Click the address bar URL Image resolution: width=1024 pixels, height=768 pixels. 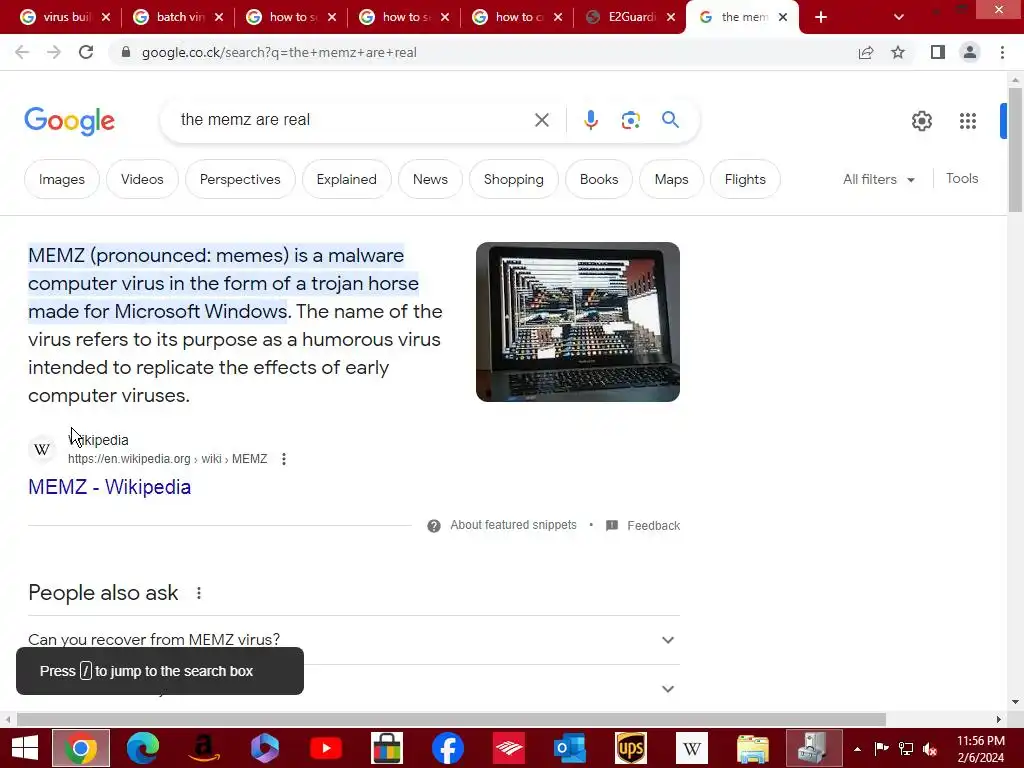pyautogui.click(x=279, y=52)
